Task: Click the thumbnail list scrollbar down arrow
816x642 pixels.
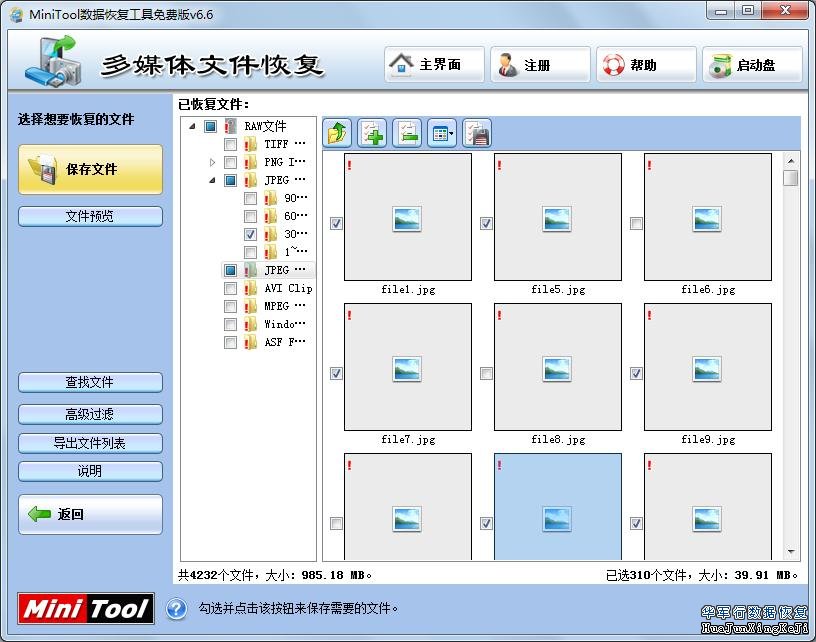Action: click(790, 552)
